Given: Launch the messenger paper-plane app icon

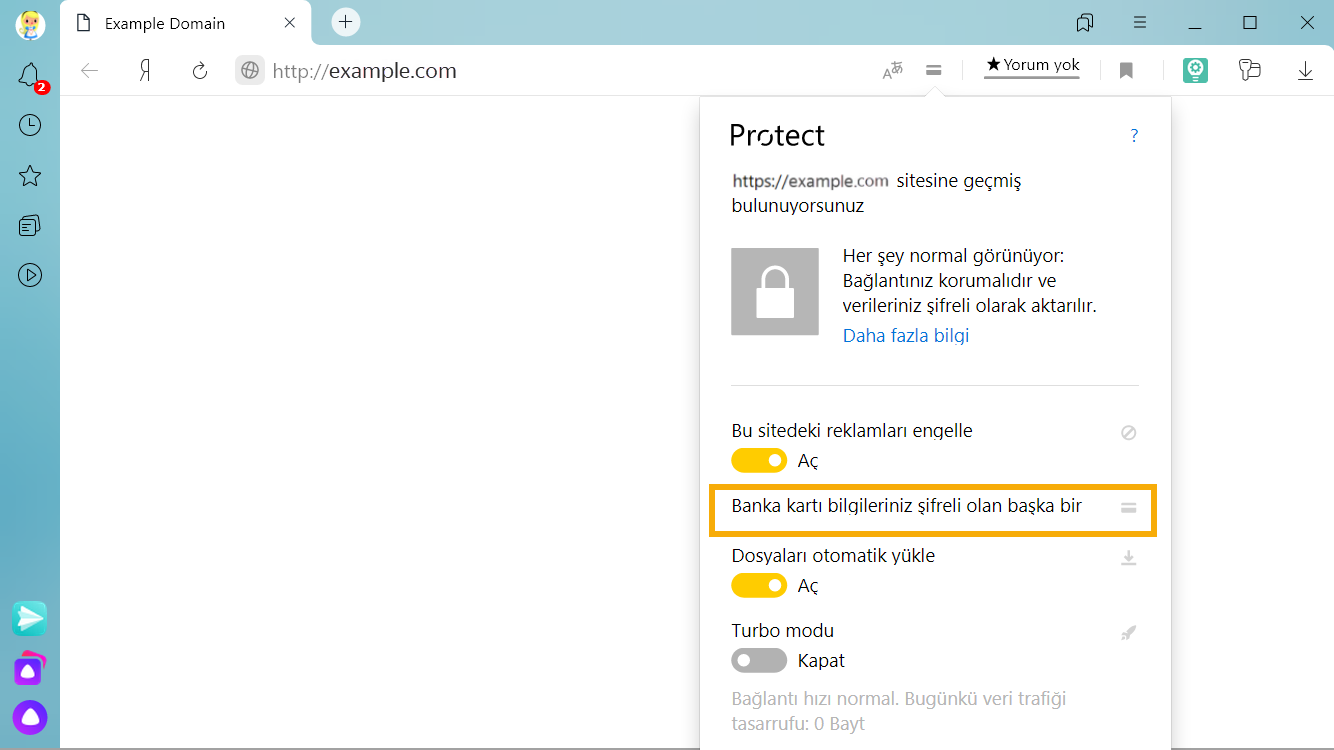Looking at the screenshot, I should (30, 619).
